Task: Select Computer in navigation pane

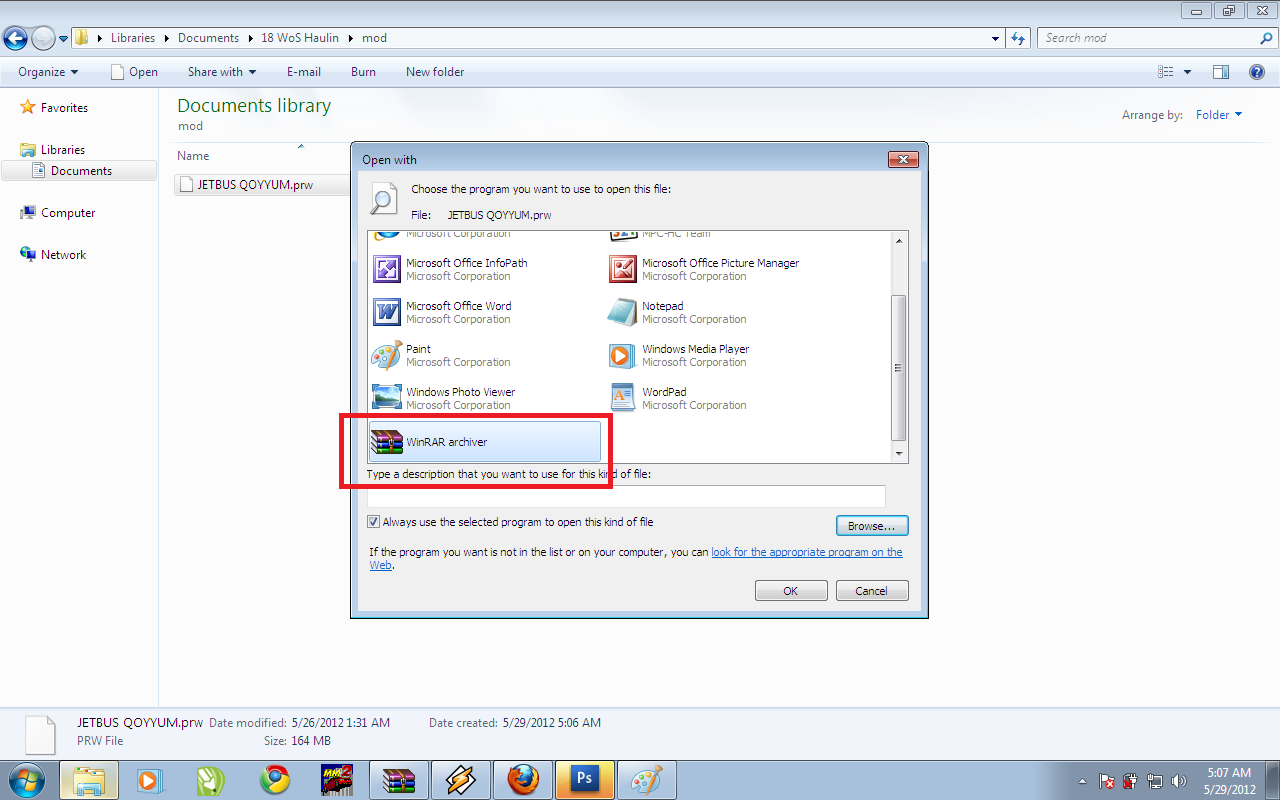Action: (68, 213)
